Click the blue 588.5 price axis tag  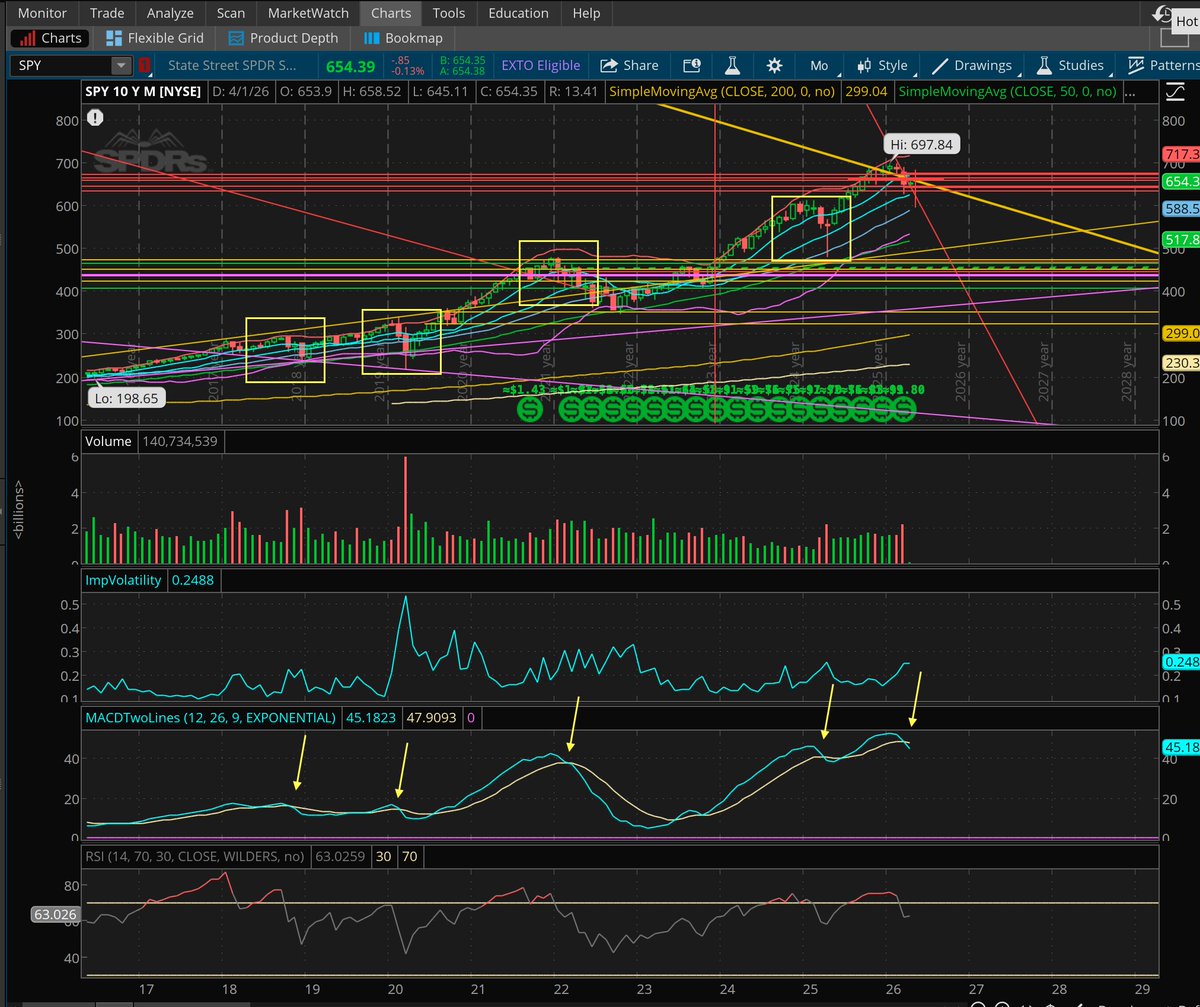tap(1181, 211)
